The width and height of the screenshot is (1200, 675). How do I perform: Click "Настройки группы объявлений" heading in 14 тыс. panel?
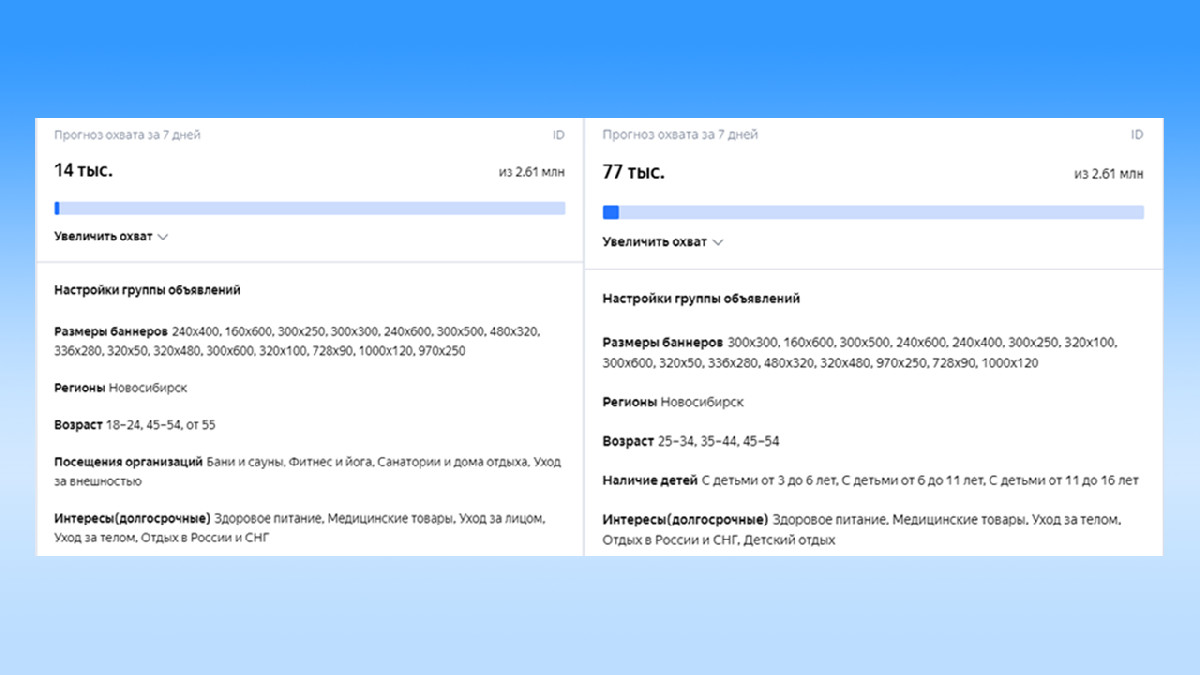pyautogui.click(x=147, y=290)
